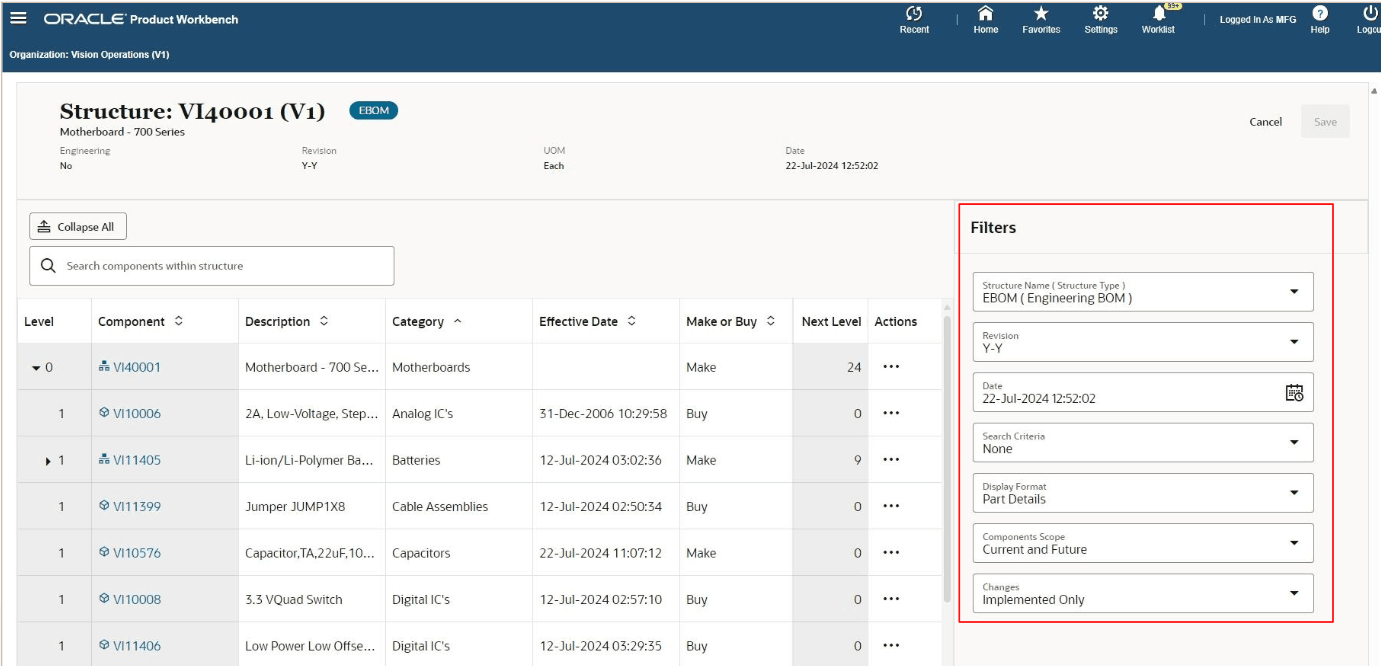Open the hamburger navigation menu
The height and width of the screenshot is (666, 1381).
[x=18, y=18]
